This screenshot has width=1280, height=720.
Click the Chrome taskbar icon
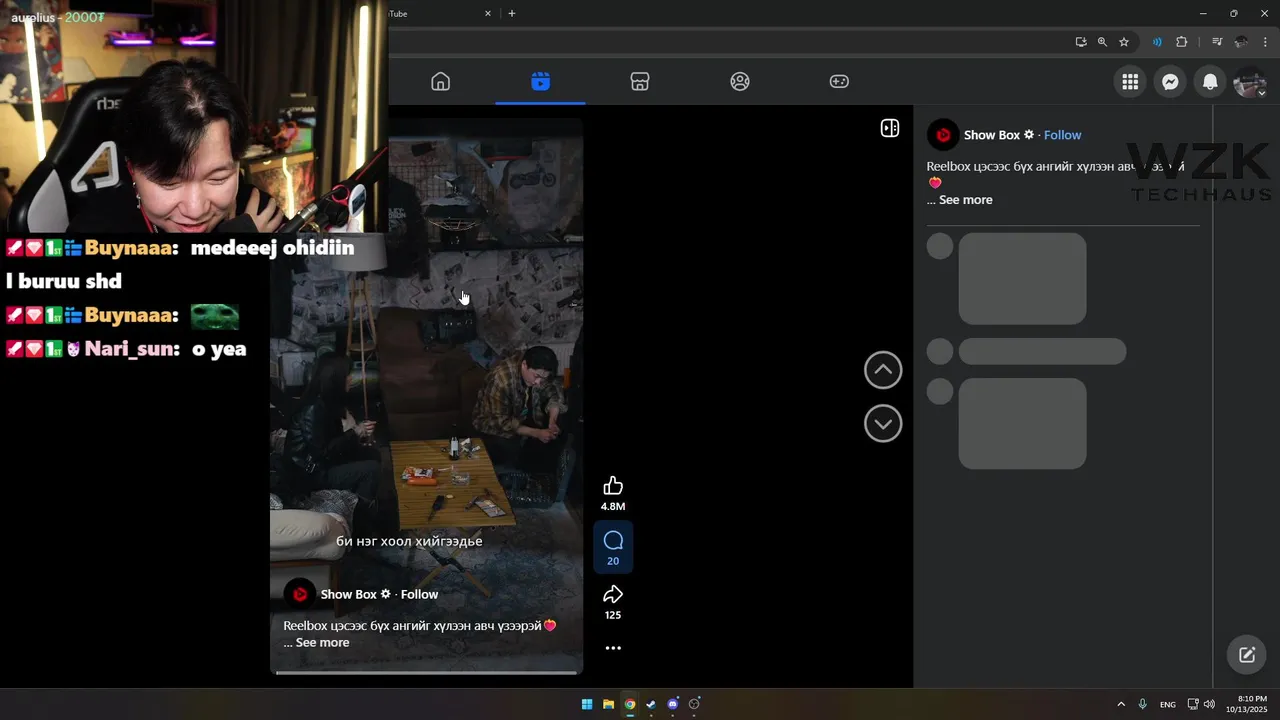pos(630,704)
